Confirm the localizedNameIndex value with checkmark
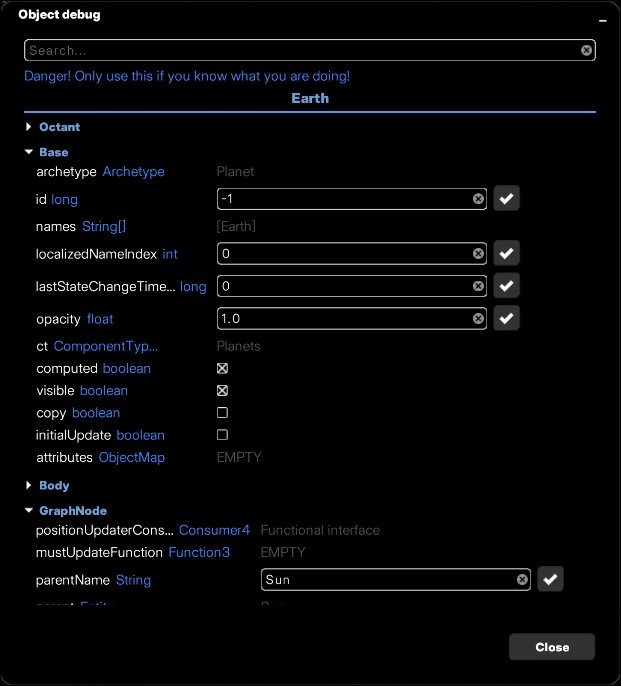The width and height of the screenshot is (621, 686). click(x=506, y=254)
